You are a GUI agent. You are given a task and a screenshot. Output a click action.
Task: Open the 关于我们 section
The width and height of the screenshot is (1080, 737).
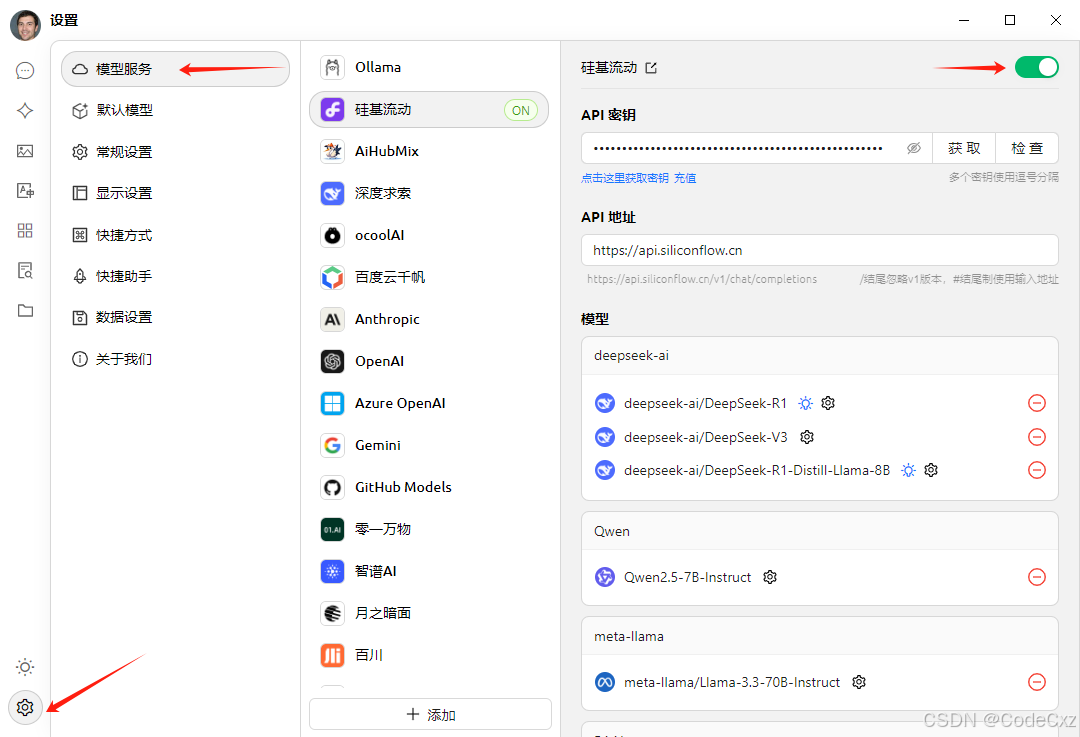176,359
